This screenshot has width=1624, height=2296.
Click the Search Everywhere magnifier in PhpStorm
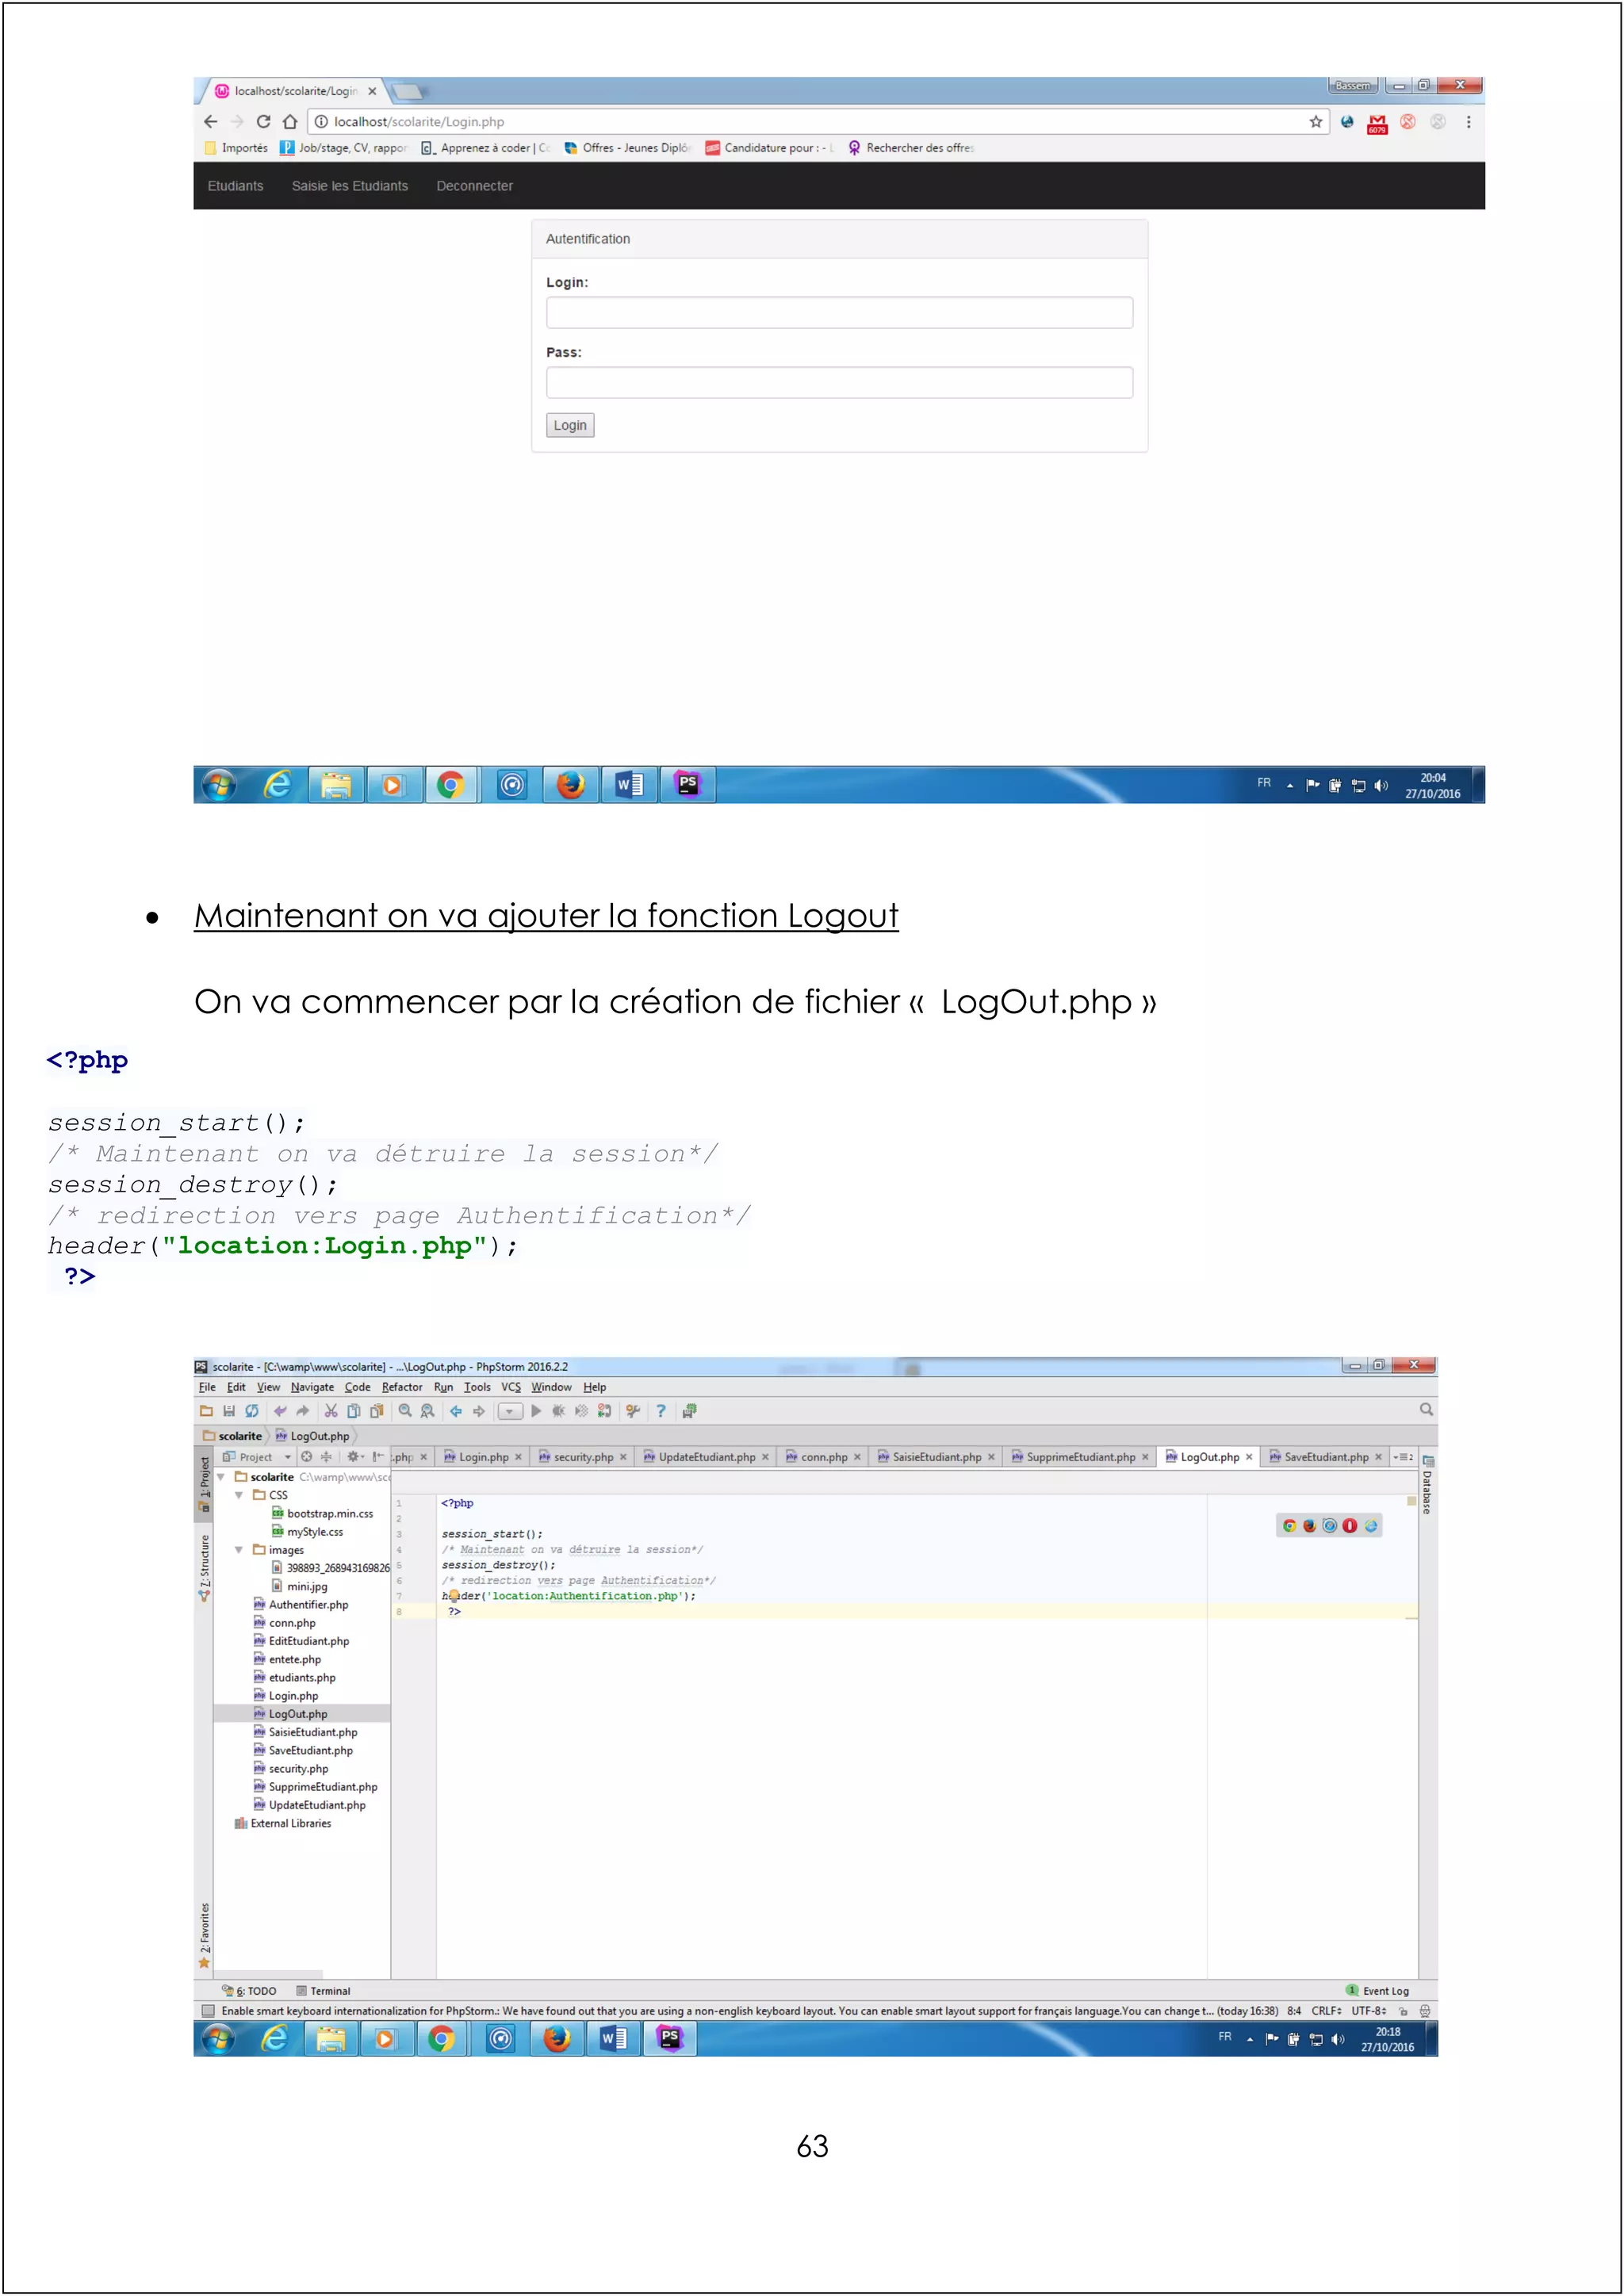point(1426,1409)
